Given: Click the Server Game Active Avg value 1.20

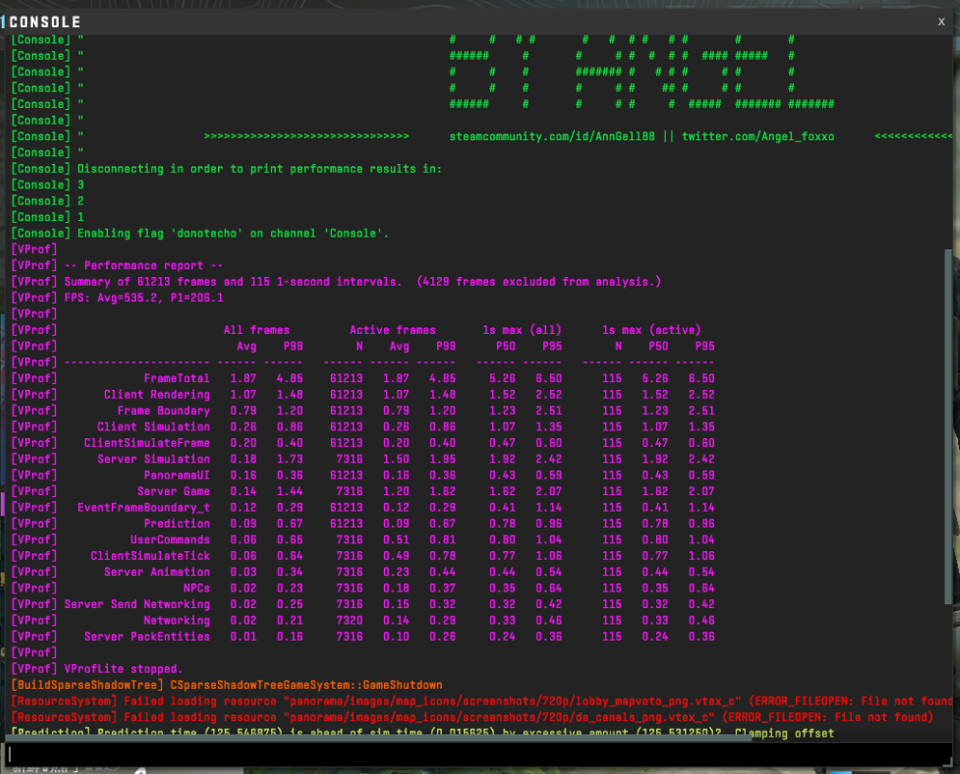Looking at the screenshot, I should (x=396, y=492).
